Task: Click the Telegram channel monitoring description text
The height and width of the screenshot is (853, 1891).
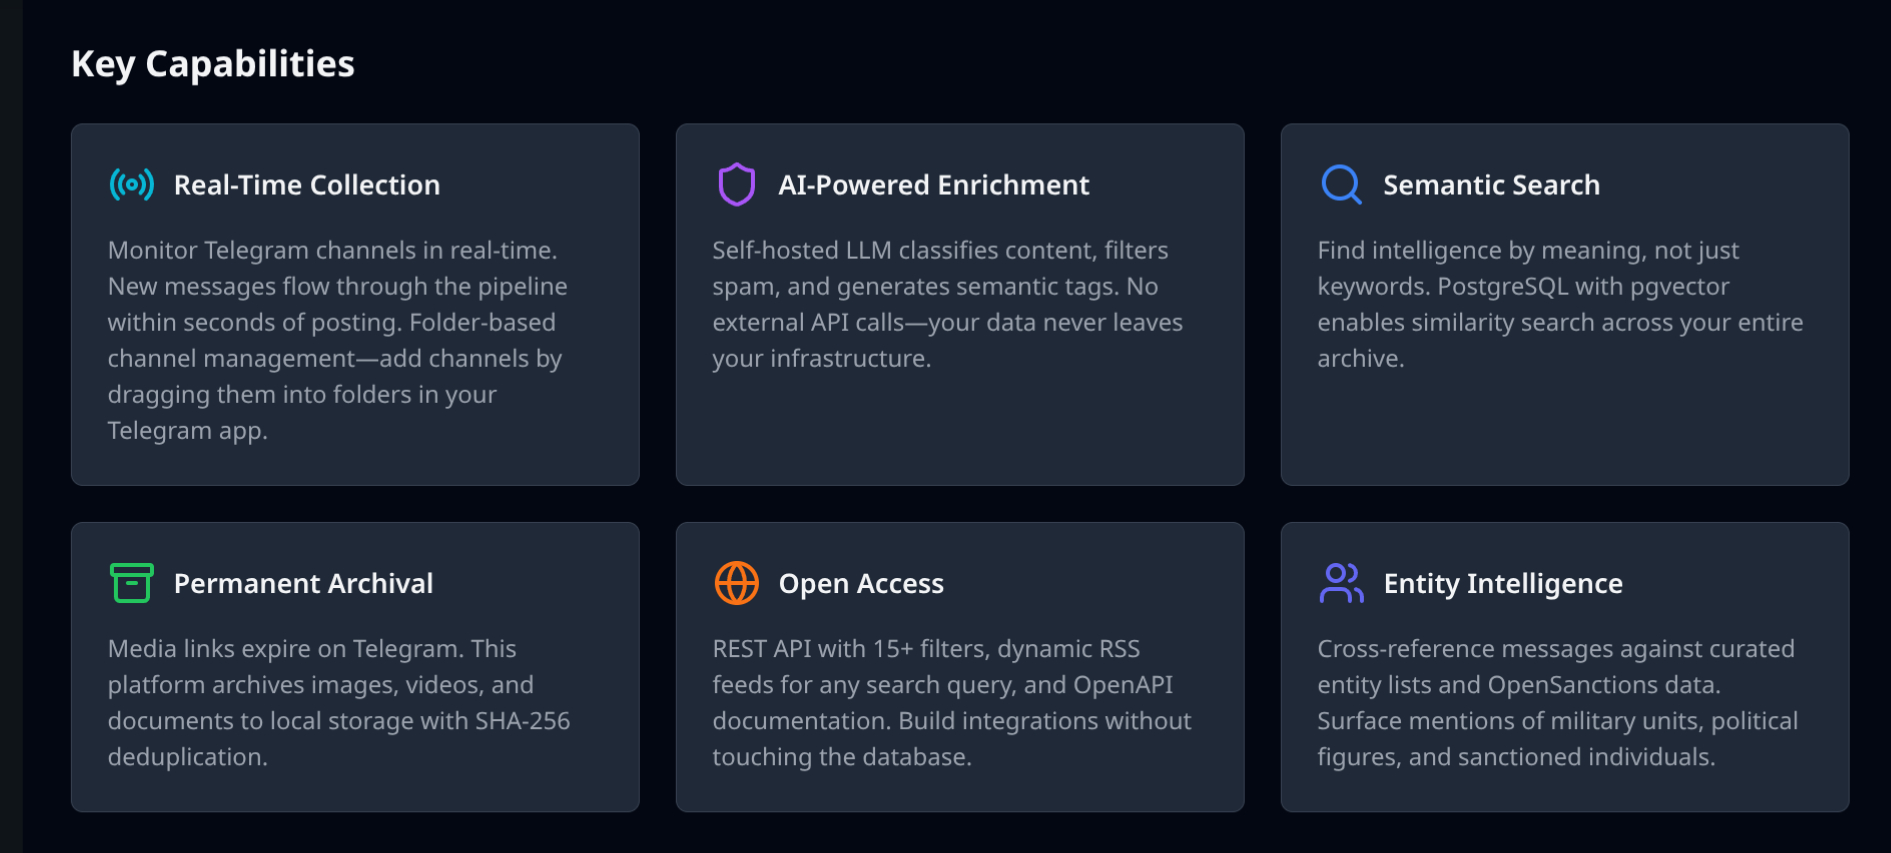Action: pos(337,340)
